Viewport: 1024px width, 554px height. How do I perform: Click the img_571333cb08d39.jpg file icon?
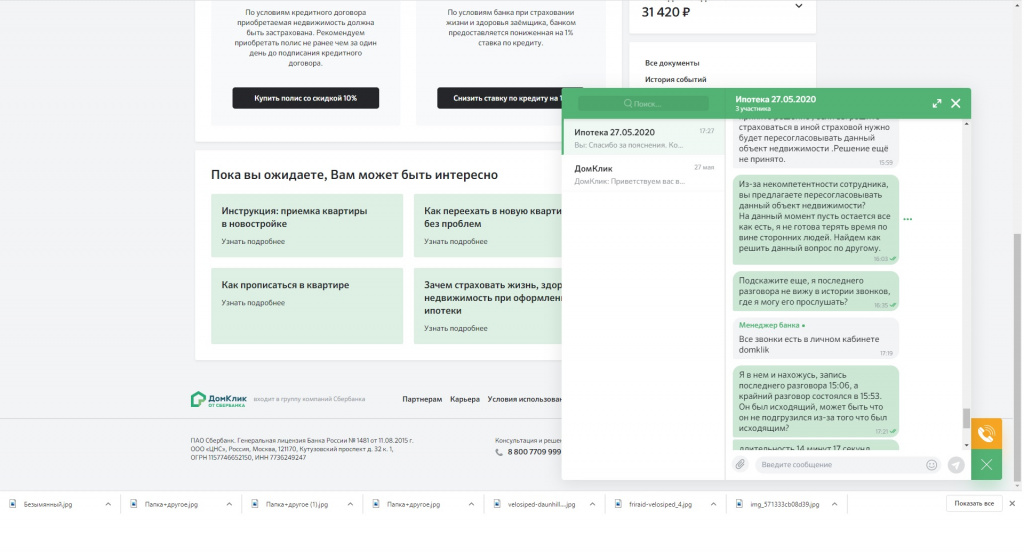pos(739,504)
